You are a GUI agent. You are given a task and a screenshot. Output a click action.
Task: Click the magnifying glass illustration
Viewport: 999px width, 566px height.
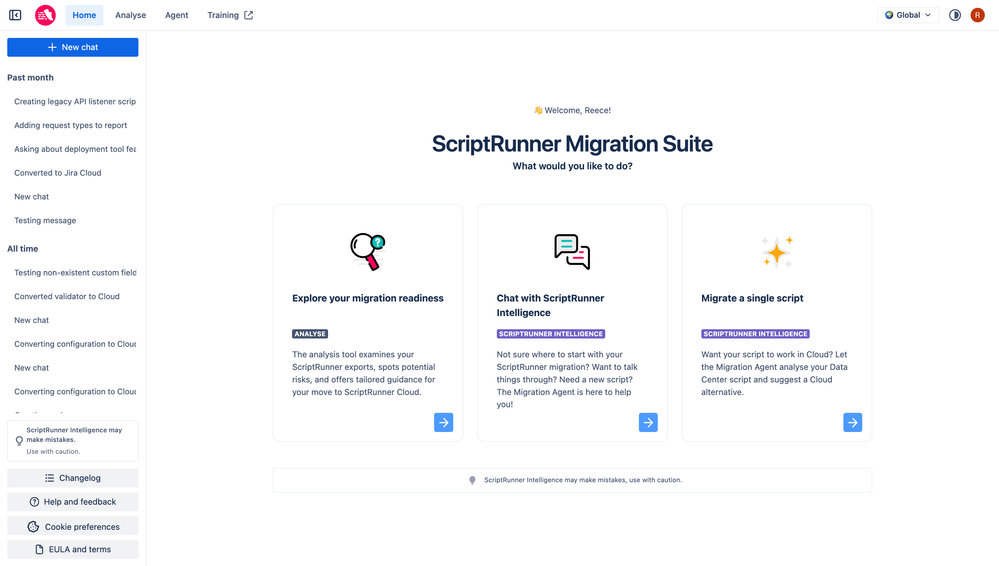(x=368, y=252)
